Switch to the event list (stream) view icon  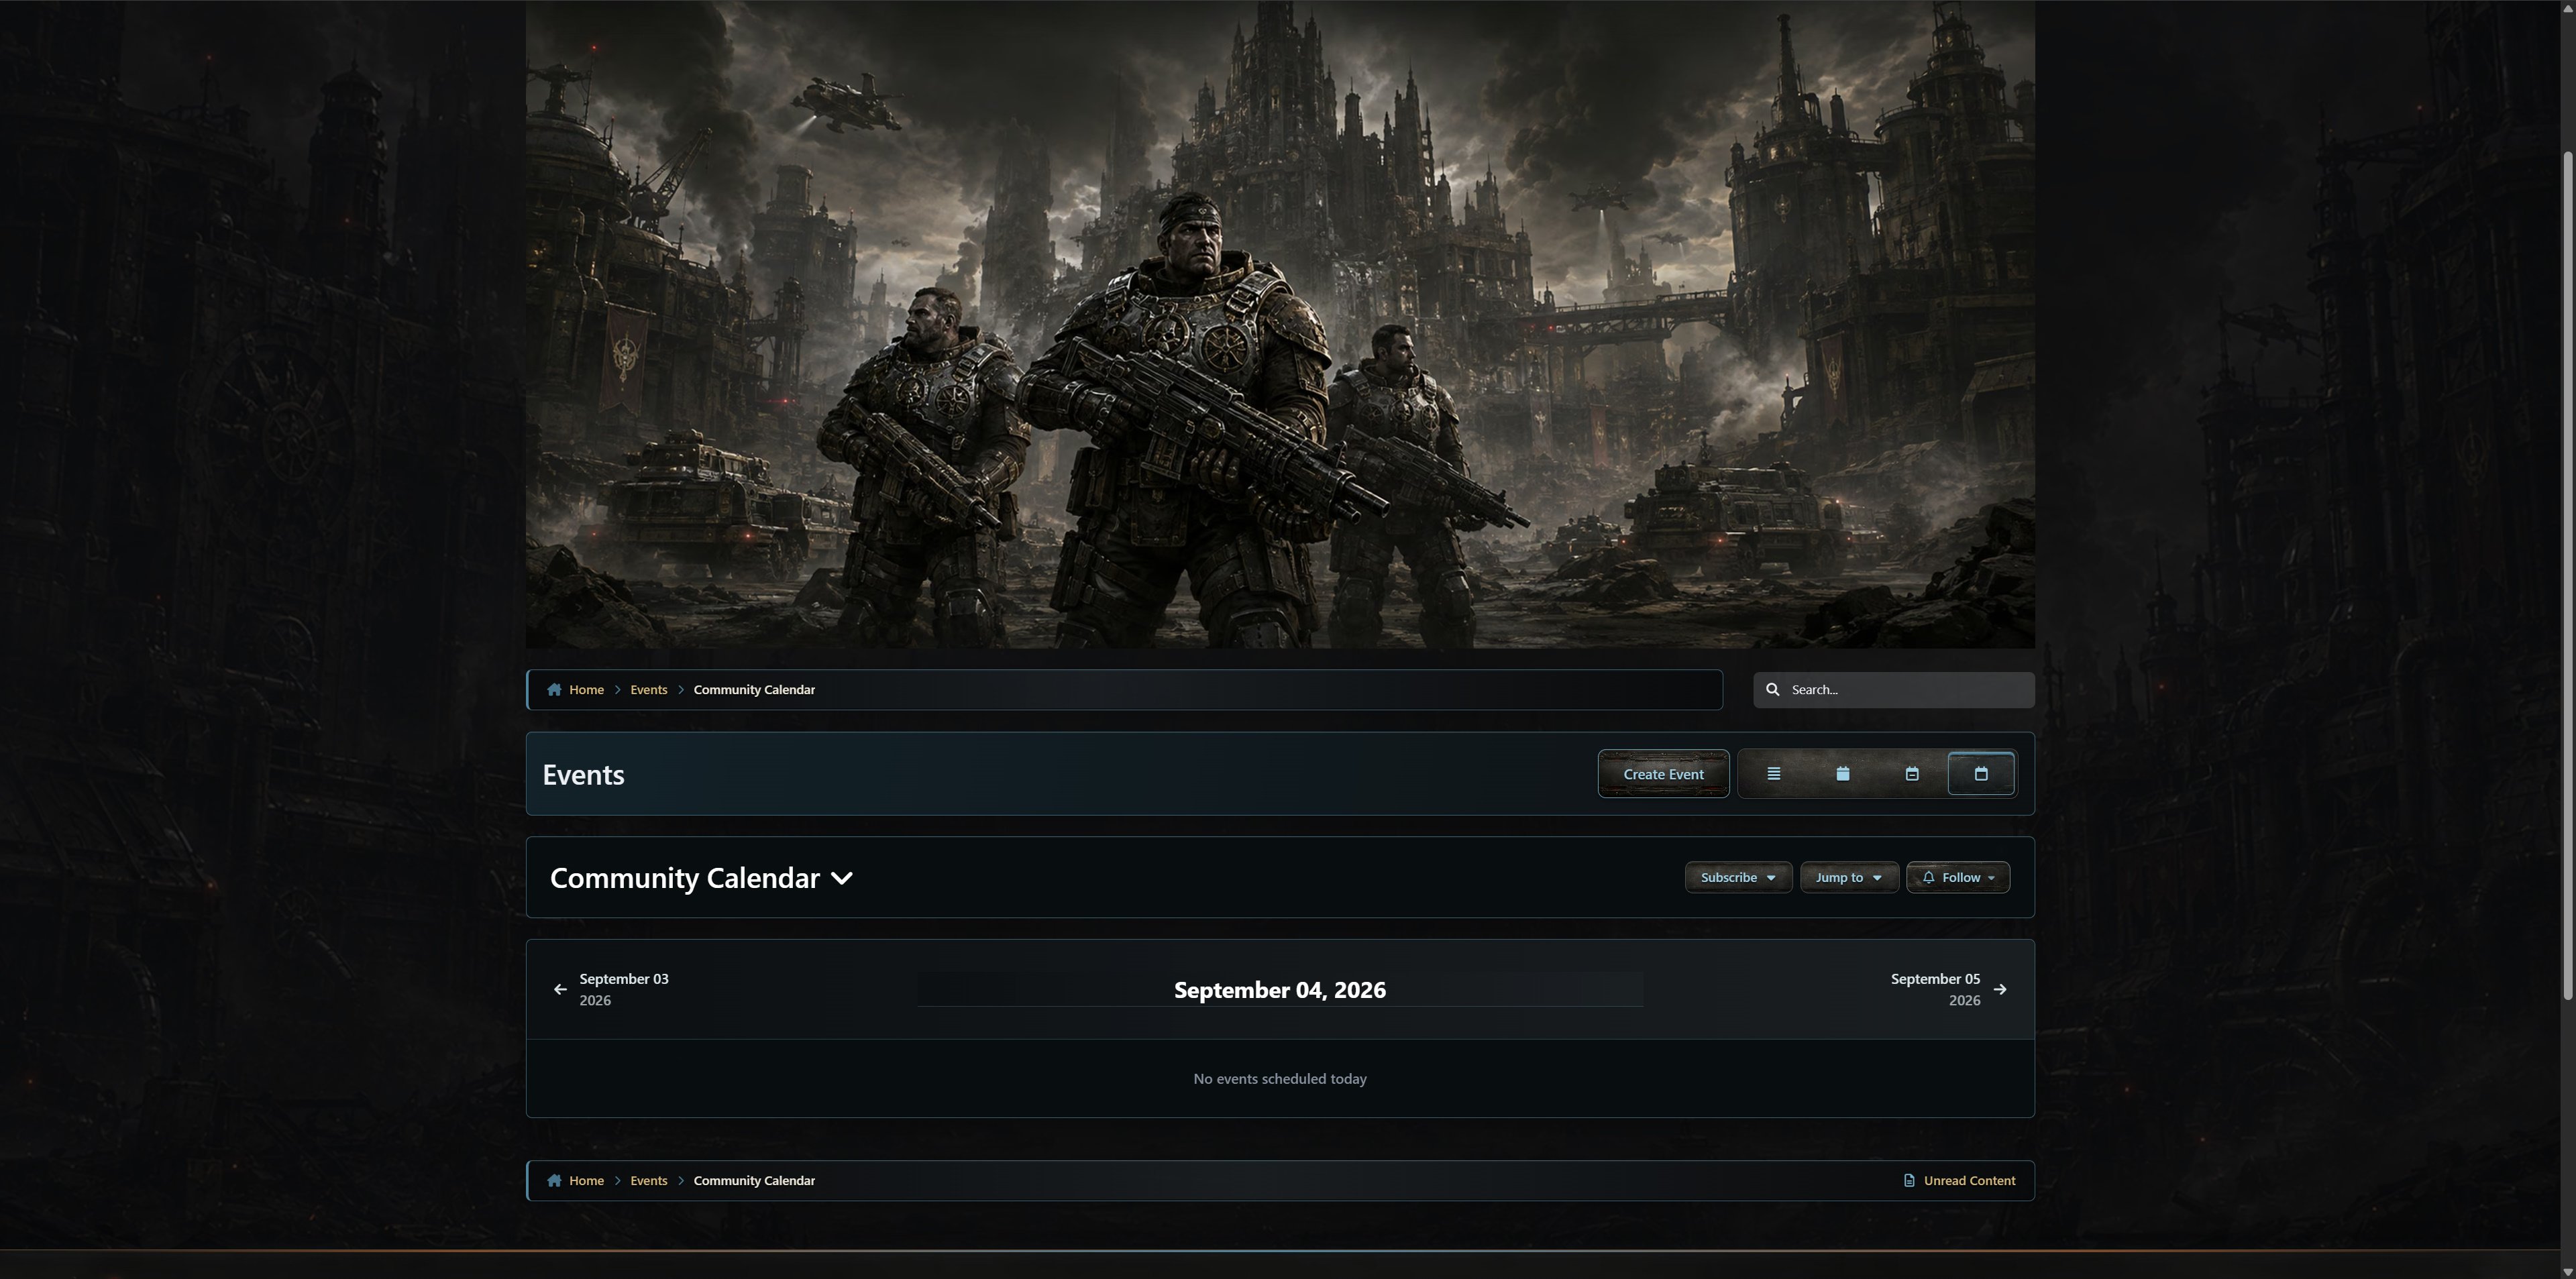(1773, 774)
